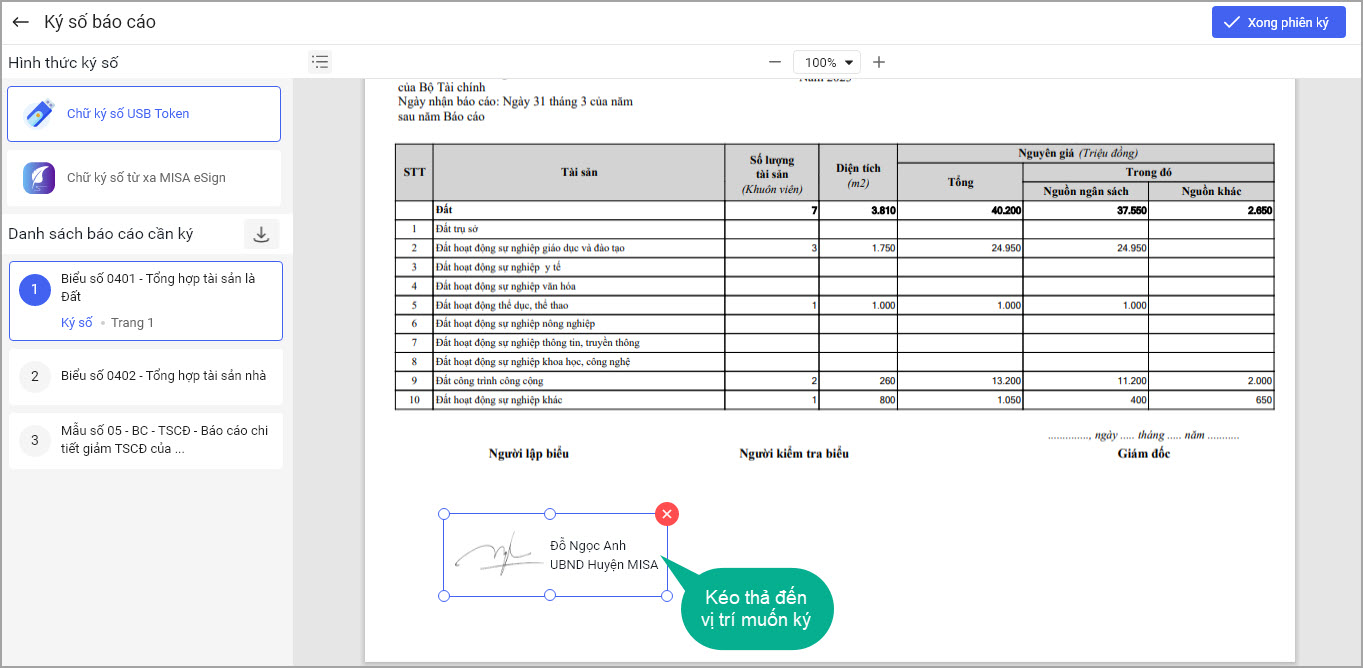Click the value 13.200 in Tổng column
1363x668 pixels.
click(x=1005, y=381)
